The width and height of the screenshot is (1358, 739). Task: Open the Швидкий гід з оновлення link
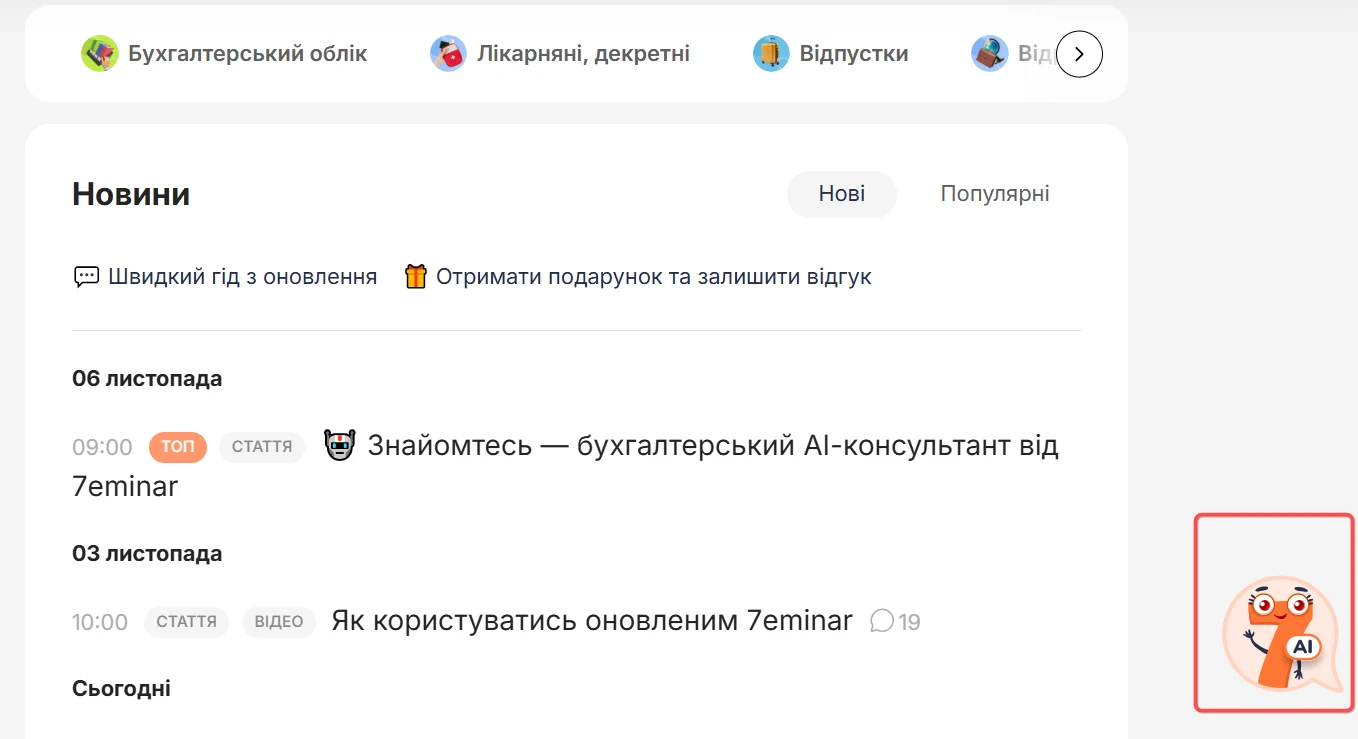243,277
